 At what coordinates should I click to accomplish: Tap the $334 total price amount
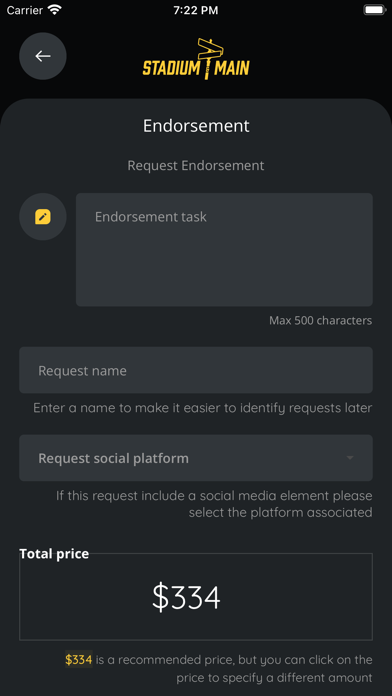pos(186,597)
